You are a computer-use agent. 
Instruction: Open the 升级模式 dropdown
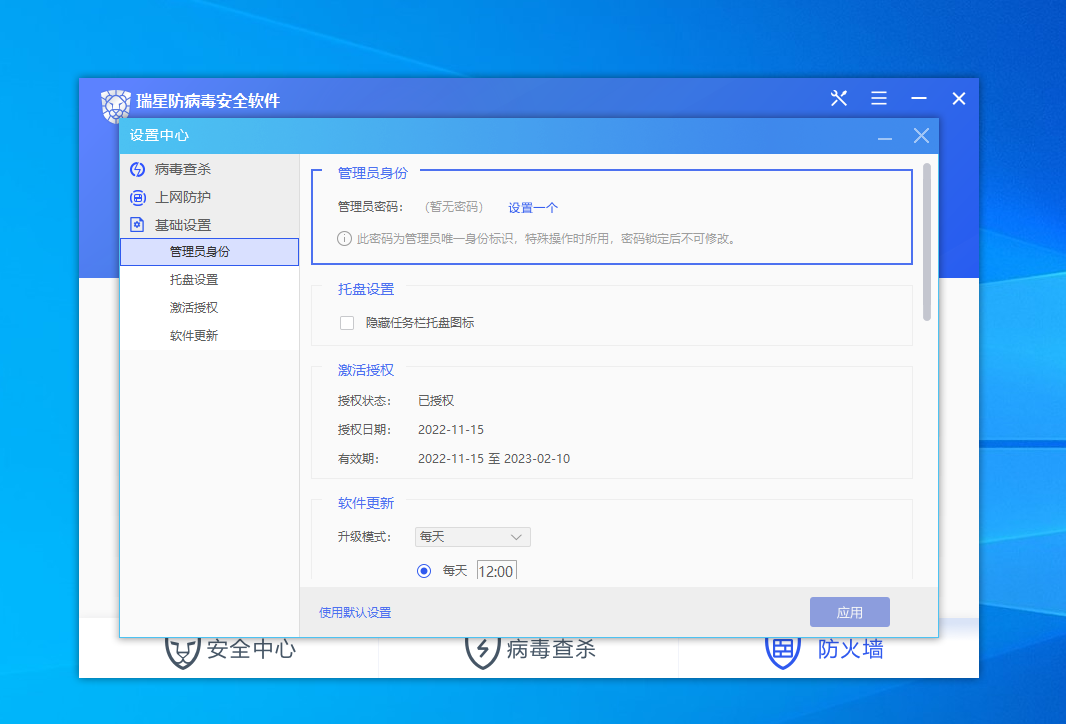(x=472, y=537)
